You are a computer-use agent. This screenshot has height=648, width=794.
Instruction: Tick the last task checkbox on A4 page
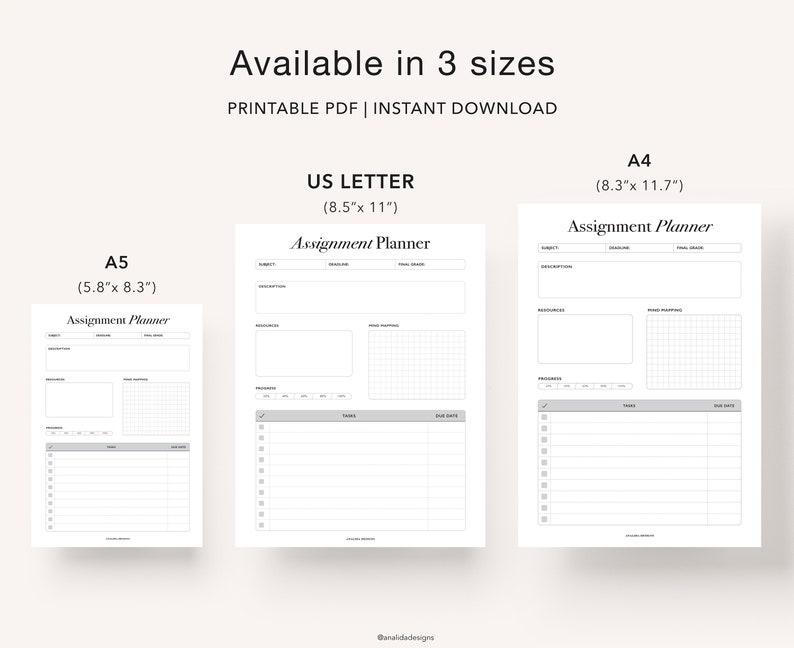544,519
